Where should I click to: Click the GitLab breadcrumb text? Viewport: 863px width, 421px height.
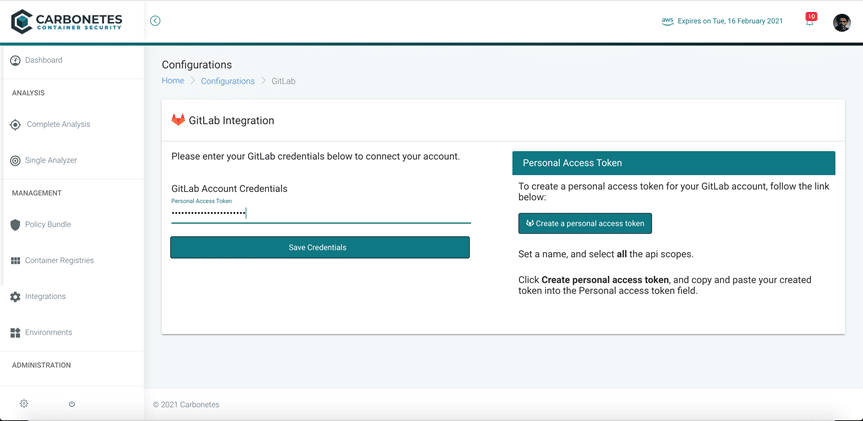(284, 81)
